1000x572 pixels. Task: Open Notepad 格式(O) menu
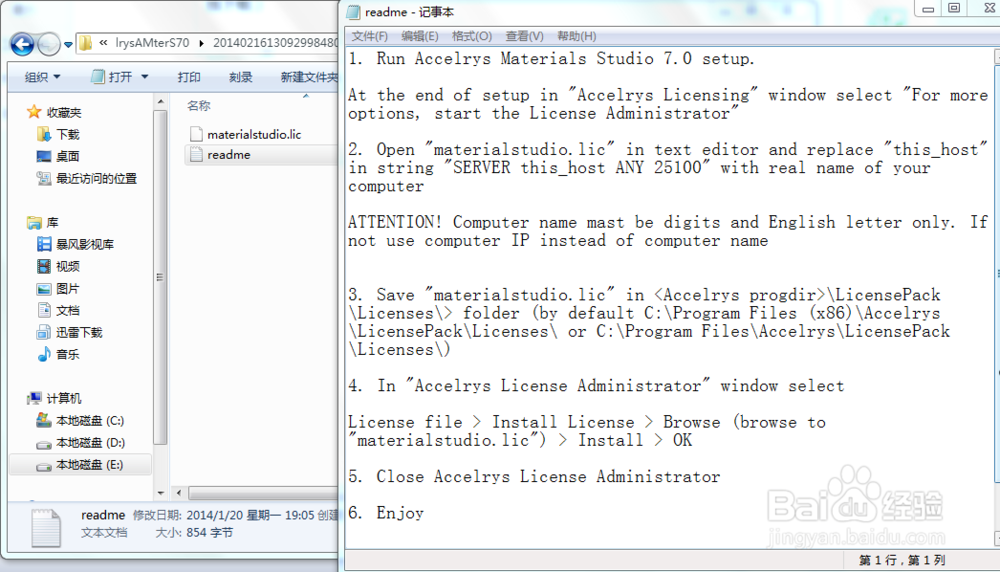pos(472,36)
